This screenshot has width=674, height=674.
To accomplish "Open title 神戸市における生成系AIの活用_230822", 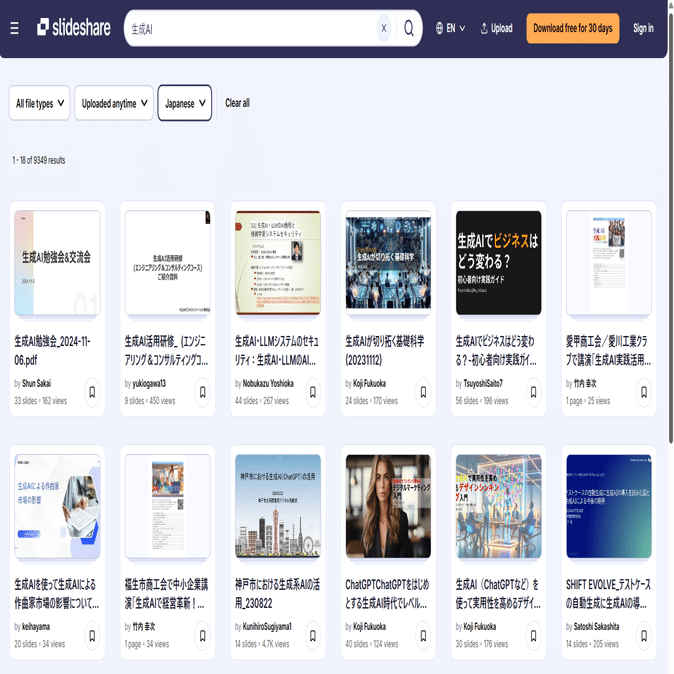I will 277,594.
